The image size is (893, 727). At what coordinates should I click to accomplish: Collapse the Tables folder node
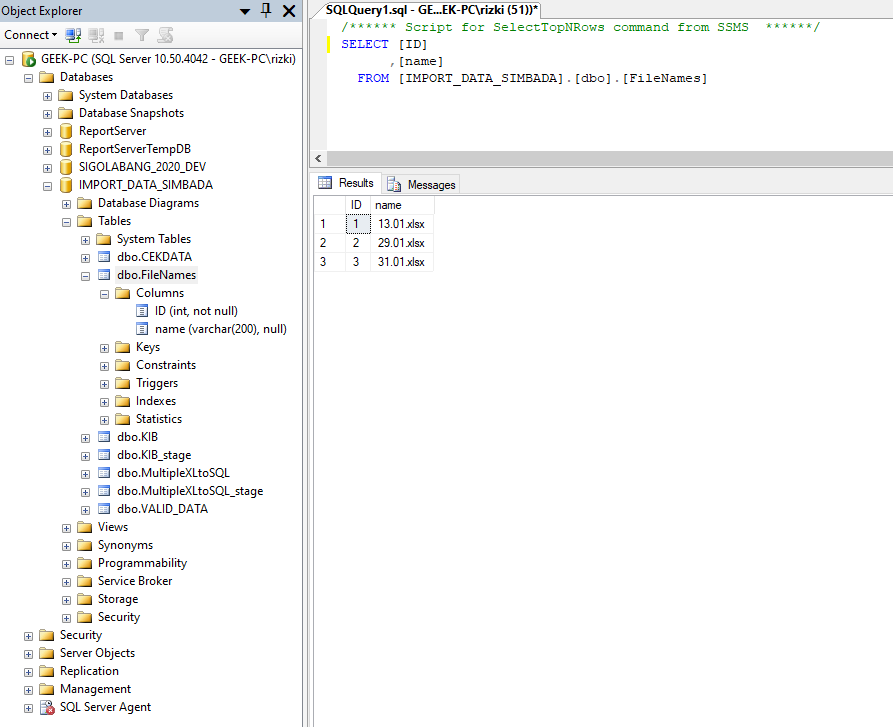tap(66, 222)
